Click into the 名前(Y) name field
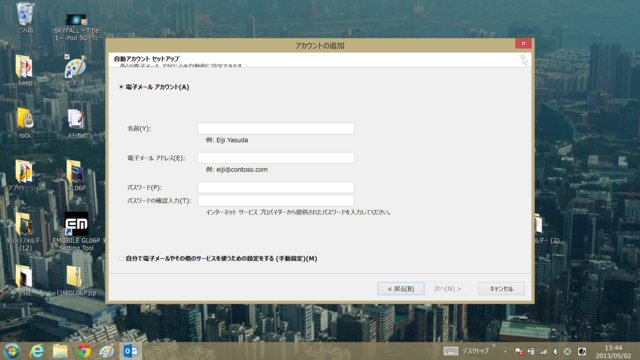 pyautogui.click(x=276, y=128)
